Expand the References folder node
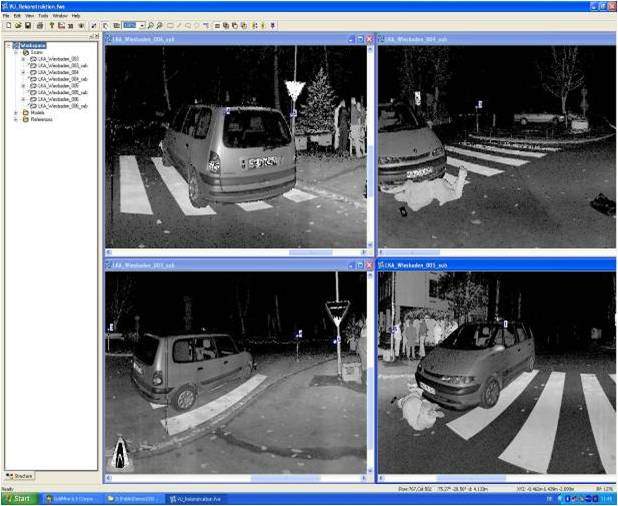618x506 pixels. pos(16,119)
